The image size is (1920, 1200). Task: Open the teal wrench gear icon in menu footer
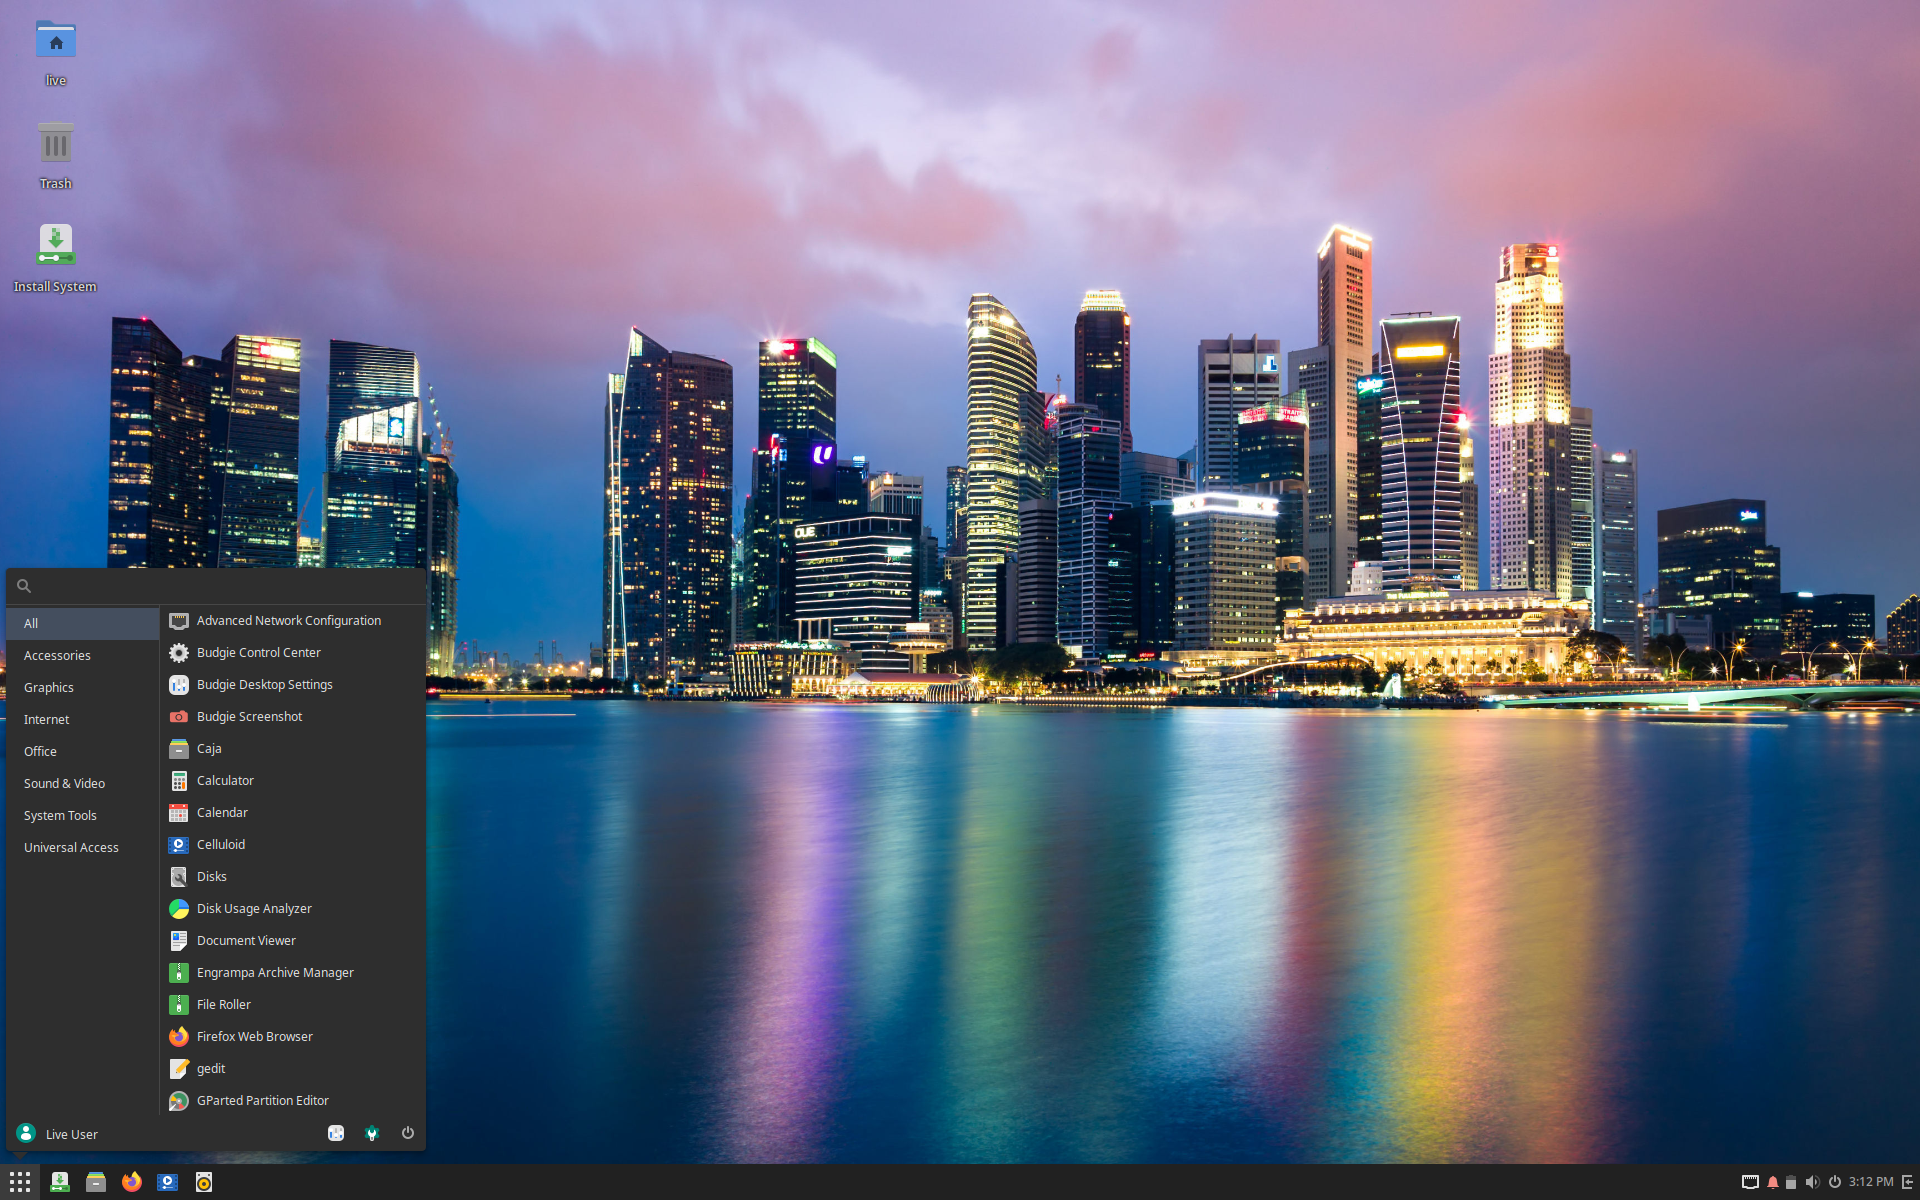pos(372,1133)
